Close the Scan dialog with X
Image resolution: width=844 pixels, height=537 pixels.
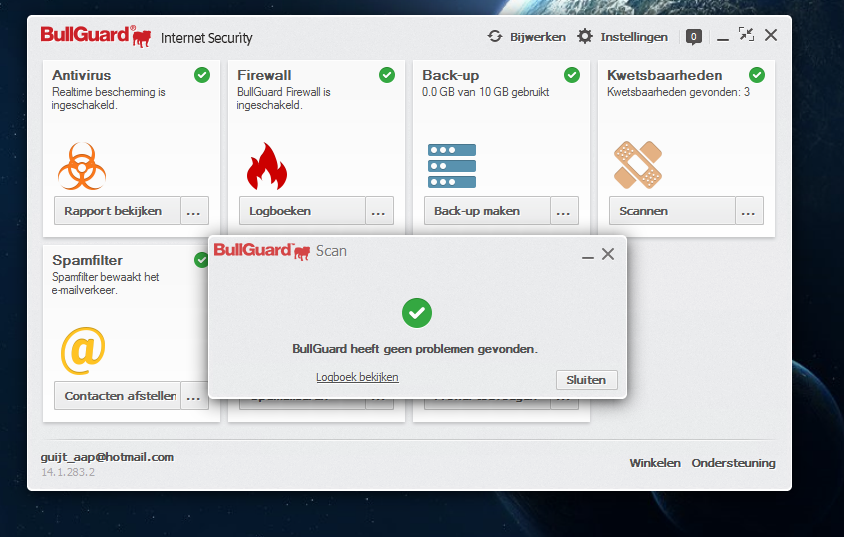[x=608, y=254]
